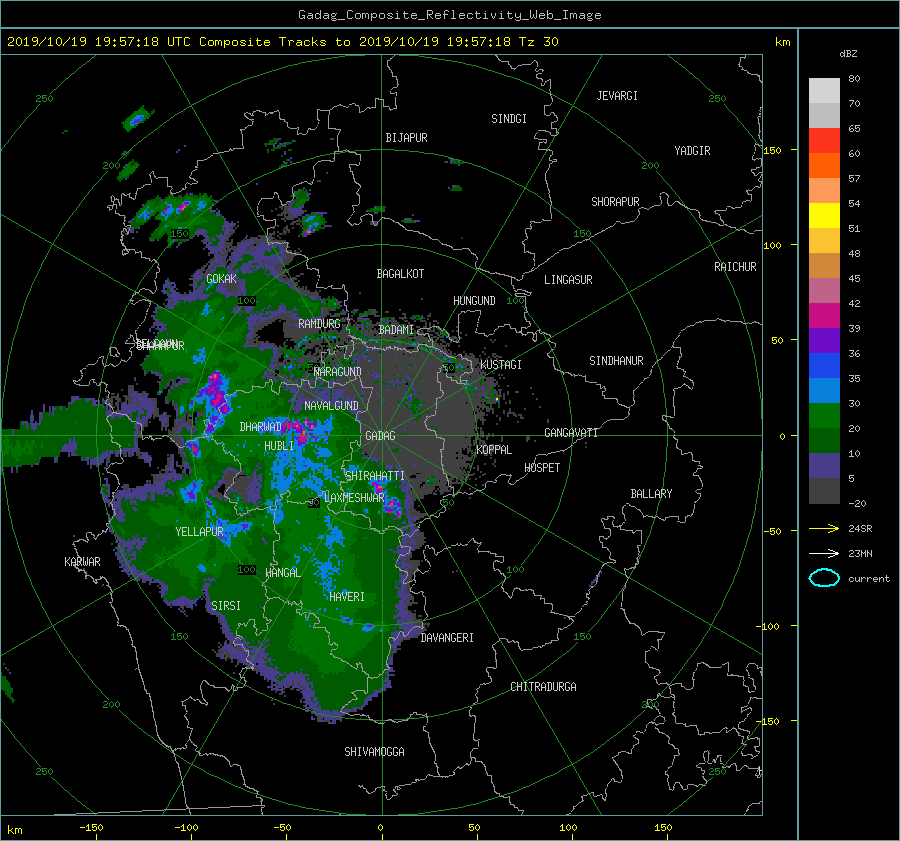Click the SHIVAMOGGA label
900x841 pixels.
click(x=374, y=752)
